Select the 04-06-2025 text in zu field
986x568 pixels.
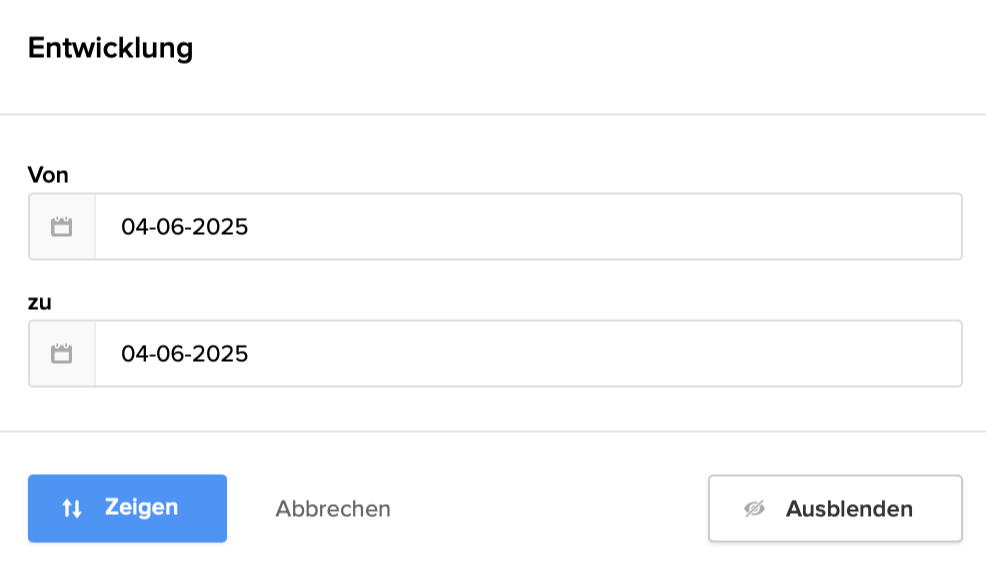coord(185,354)
